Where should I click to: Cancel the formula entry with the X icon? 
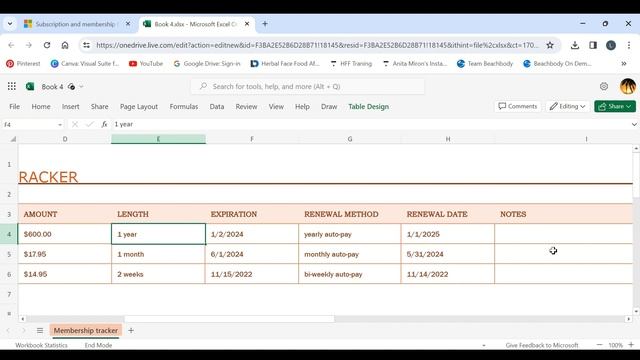click(75, 124)
